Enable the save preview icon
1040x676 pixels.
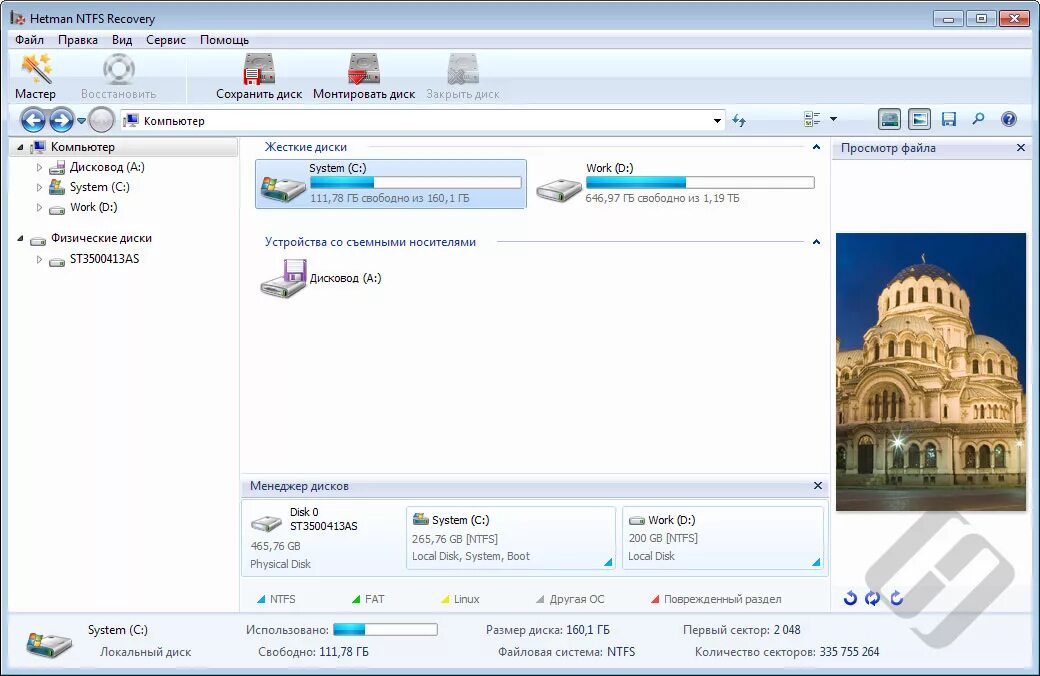click(x=949, y=119)
